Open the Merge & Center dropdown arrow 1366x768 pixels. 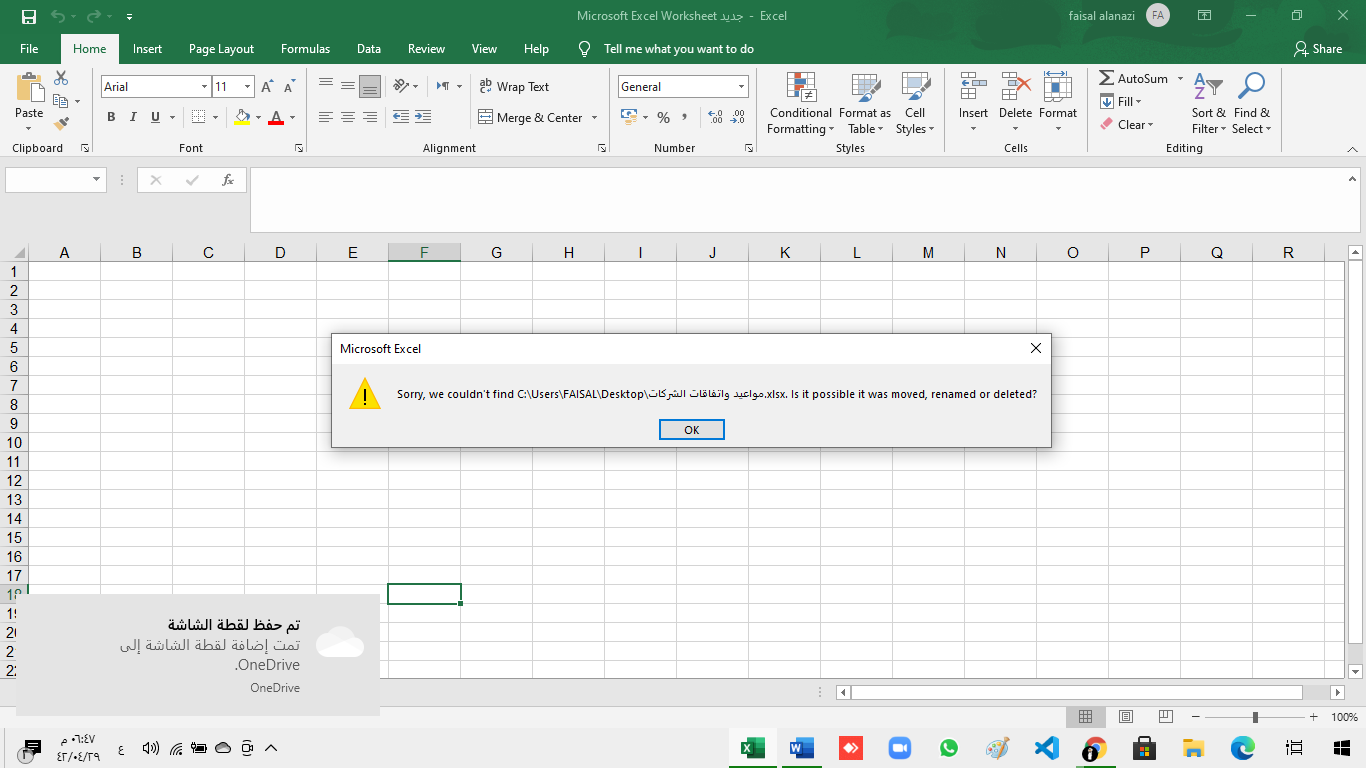pyautogui.click(x=594, y=117)
